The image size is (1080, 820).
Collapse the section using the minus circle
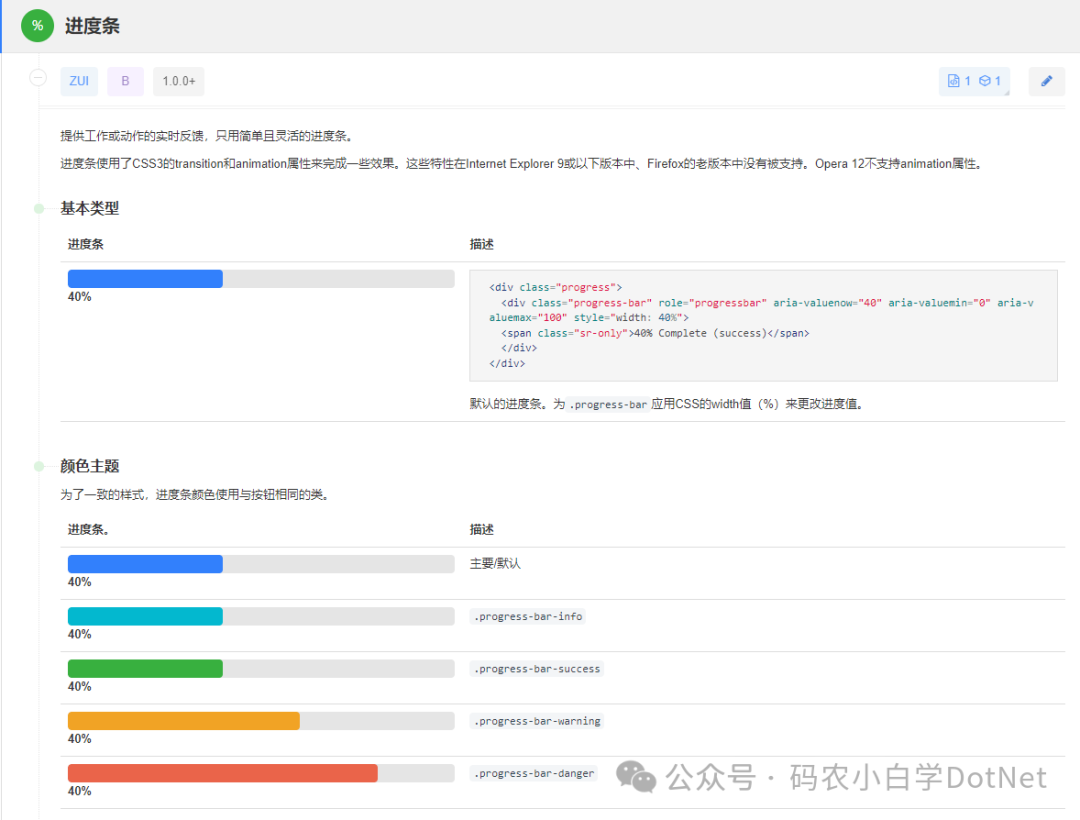click(x=38, y=77)
